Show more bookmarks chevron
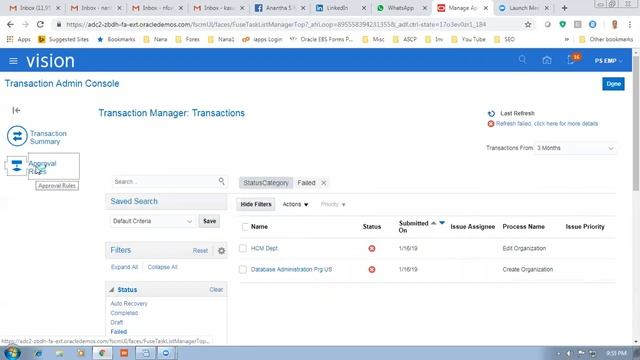Viewport: 640px width, 360px height. coord(567,39)
